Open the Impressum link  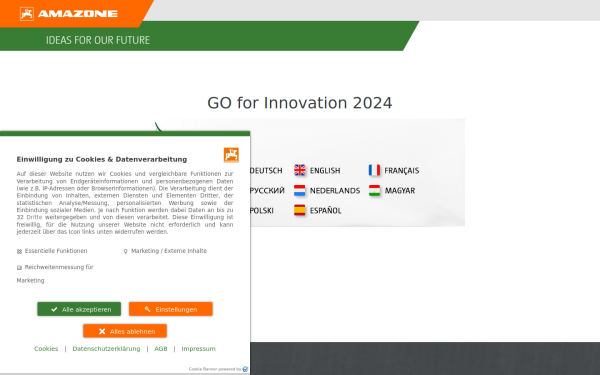click(199, 349)
